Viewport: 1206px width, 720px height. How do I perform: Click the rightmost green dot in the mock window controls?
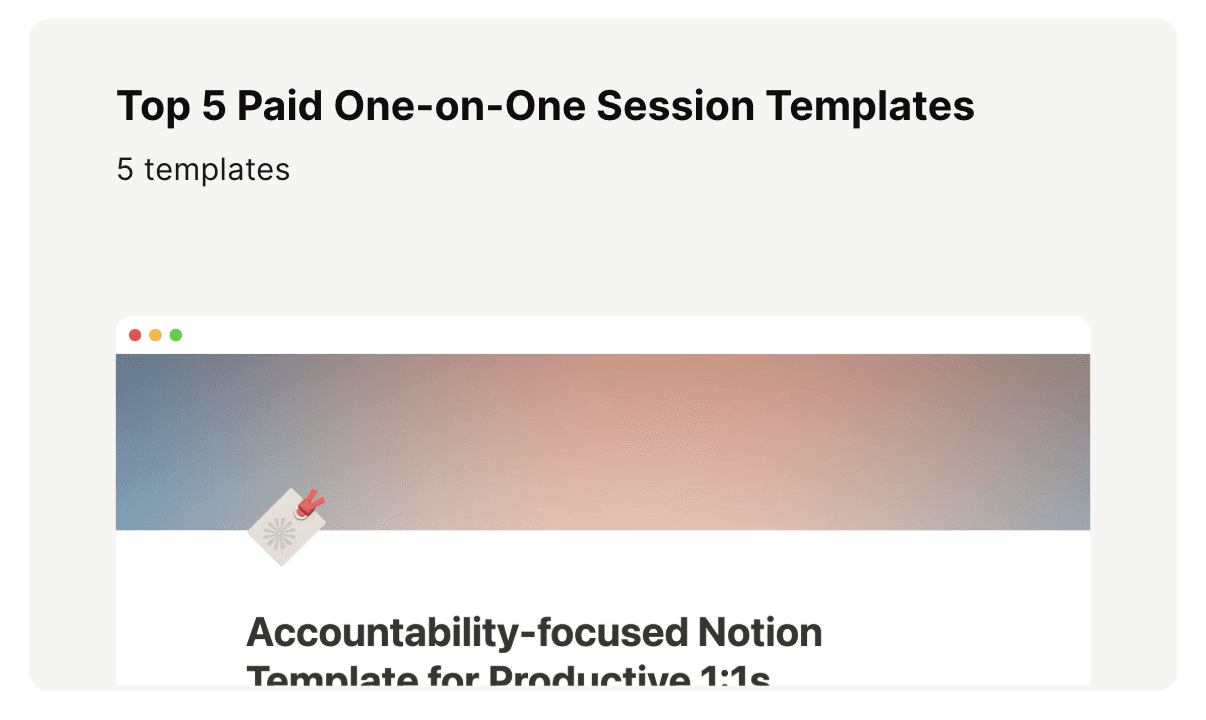[x=175, y=335]
